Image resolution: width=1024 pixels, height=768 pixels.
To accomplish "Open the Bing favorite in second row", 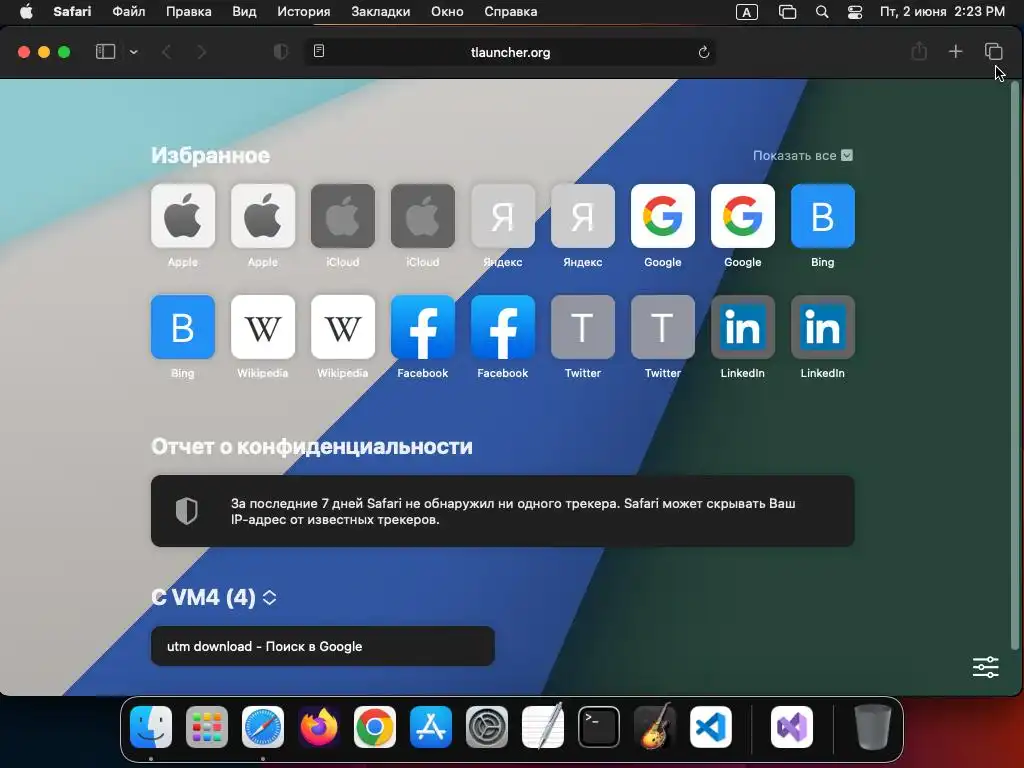I will coord(183,327).
